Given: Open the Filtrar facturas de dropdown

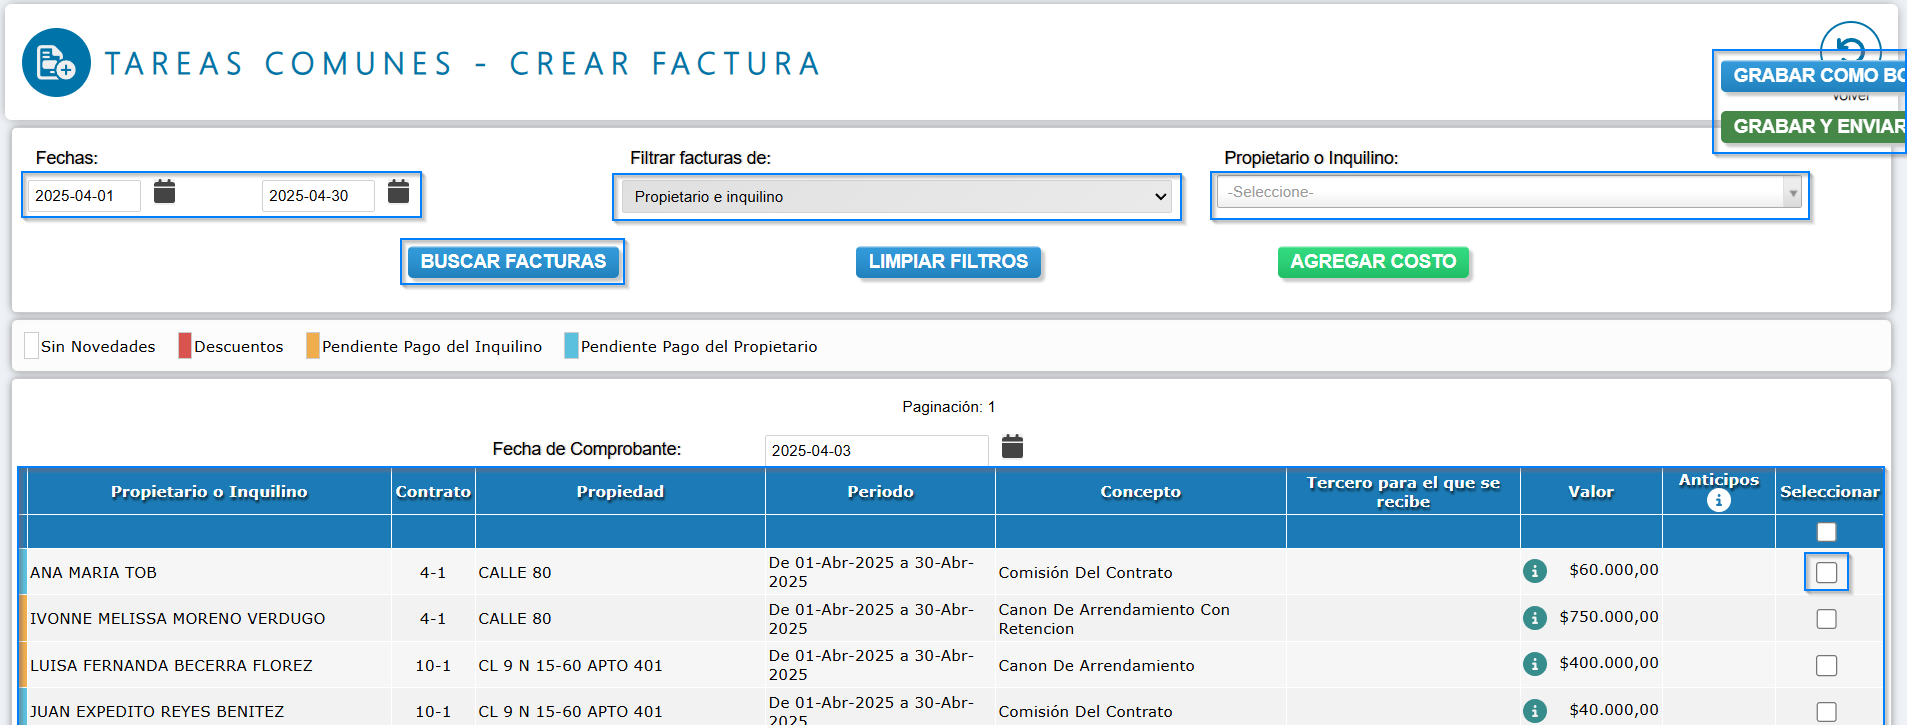Looking at the screenshot, I should pyautogui.click(x=896, y=197).
